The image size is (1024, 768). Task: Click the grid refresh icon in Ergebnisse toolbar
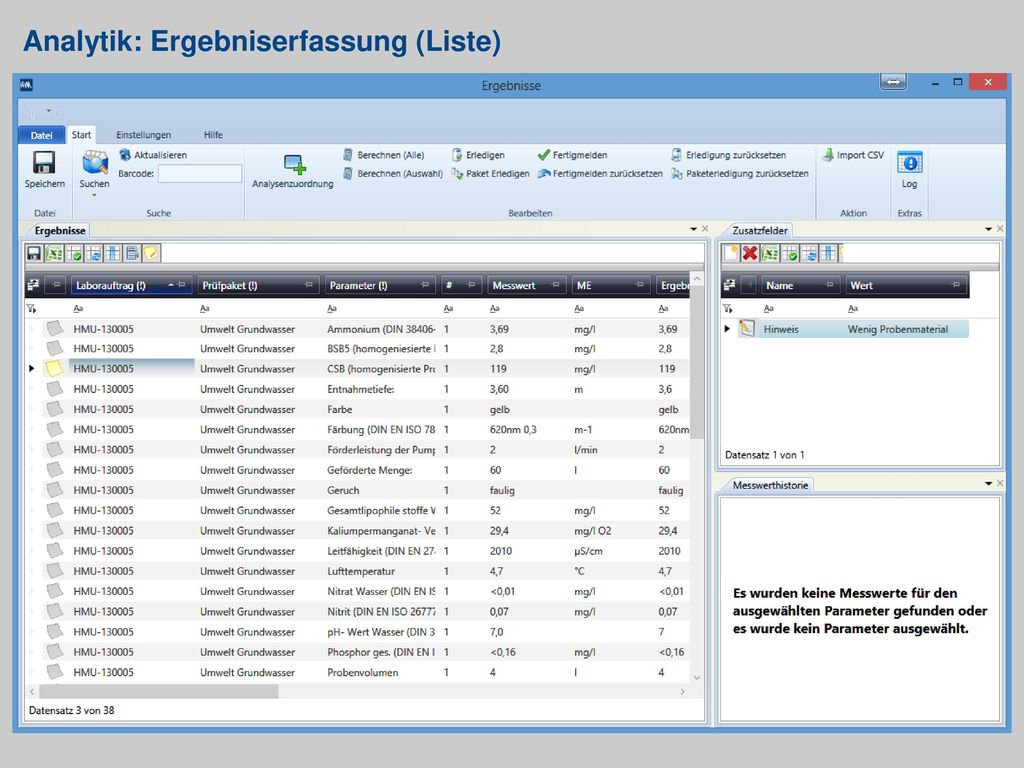click(93, 253)
